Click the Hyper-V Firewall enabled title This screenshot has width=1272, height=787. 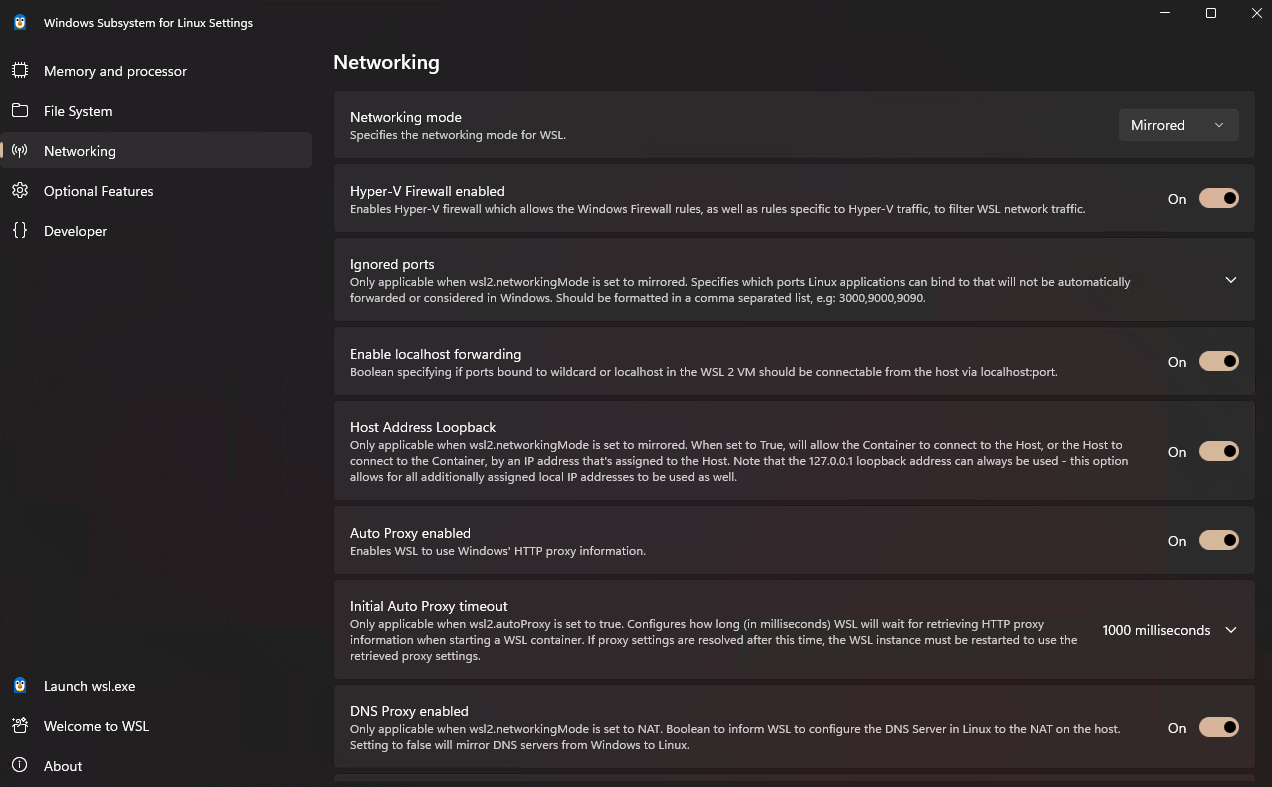click(427, 191)
